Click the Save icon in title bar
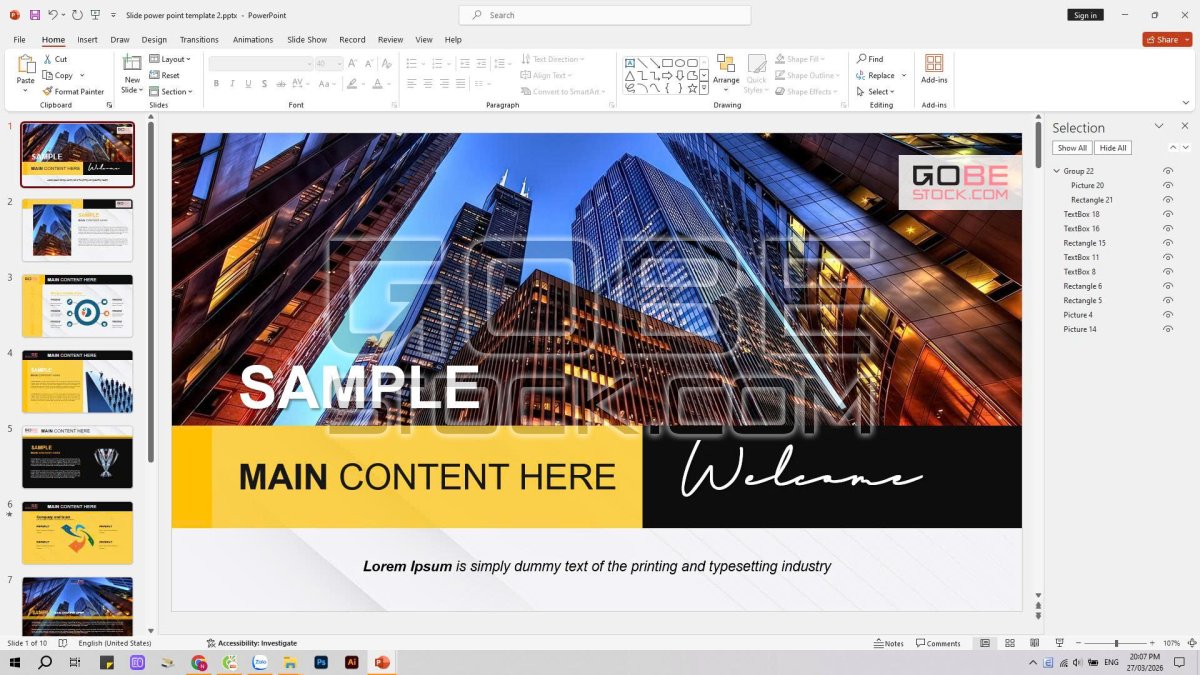This screenshot has width=1200, height=675. [x=35, y=15]
